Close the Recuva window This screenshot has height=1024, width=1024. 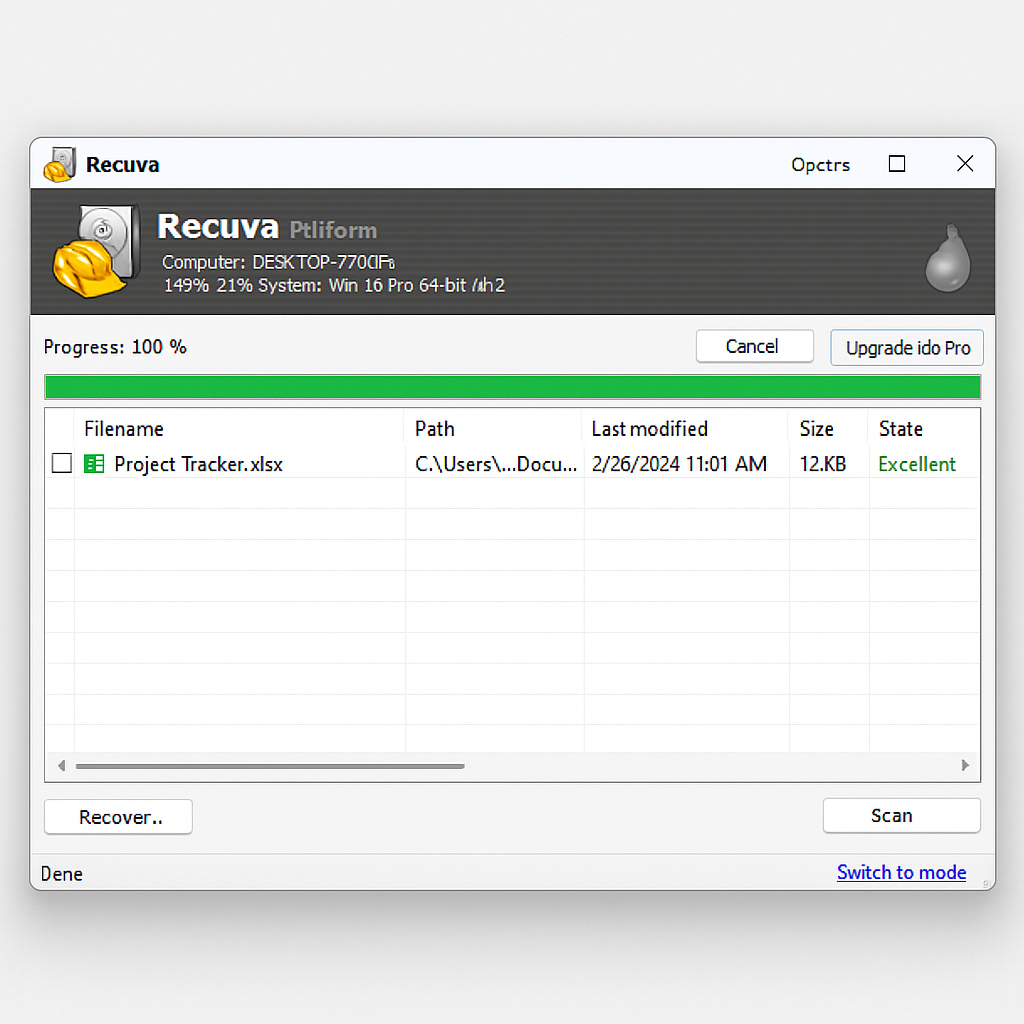click(965, 163)
